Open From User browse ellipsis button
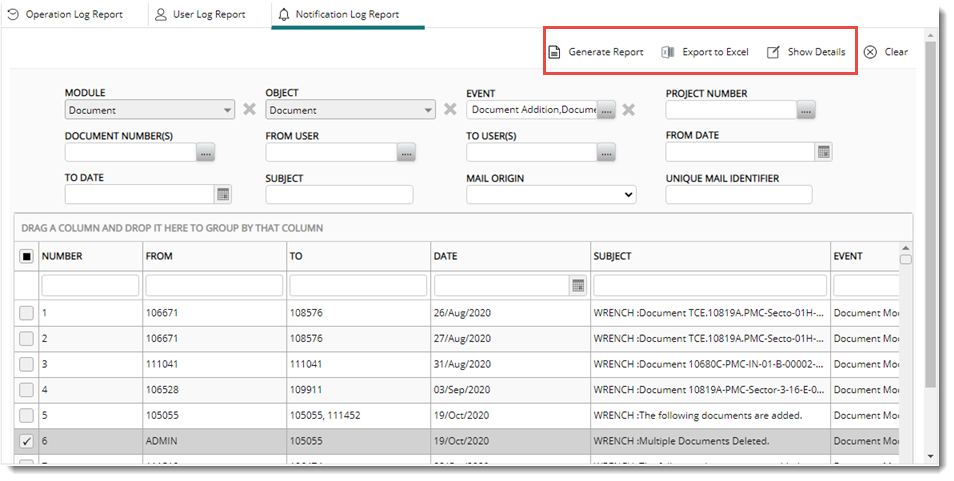 point(406,153)
